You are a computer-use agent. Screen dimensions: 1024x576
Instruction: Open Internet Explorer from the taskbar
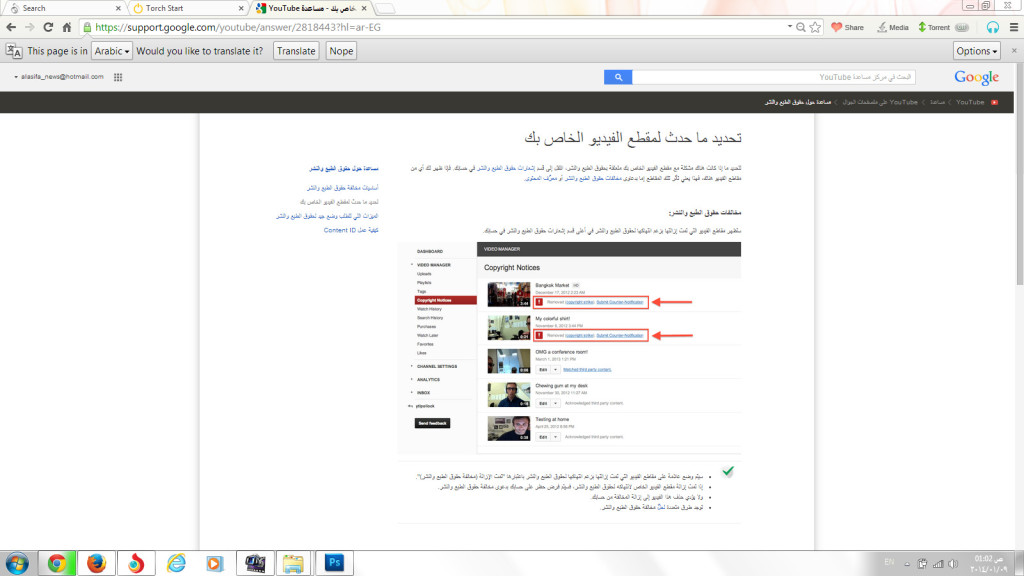click(x=176, y=563)
